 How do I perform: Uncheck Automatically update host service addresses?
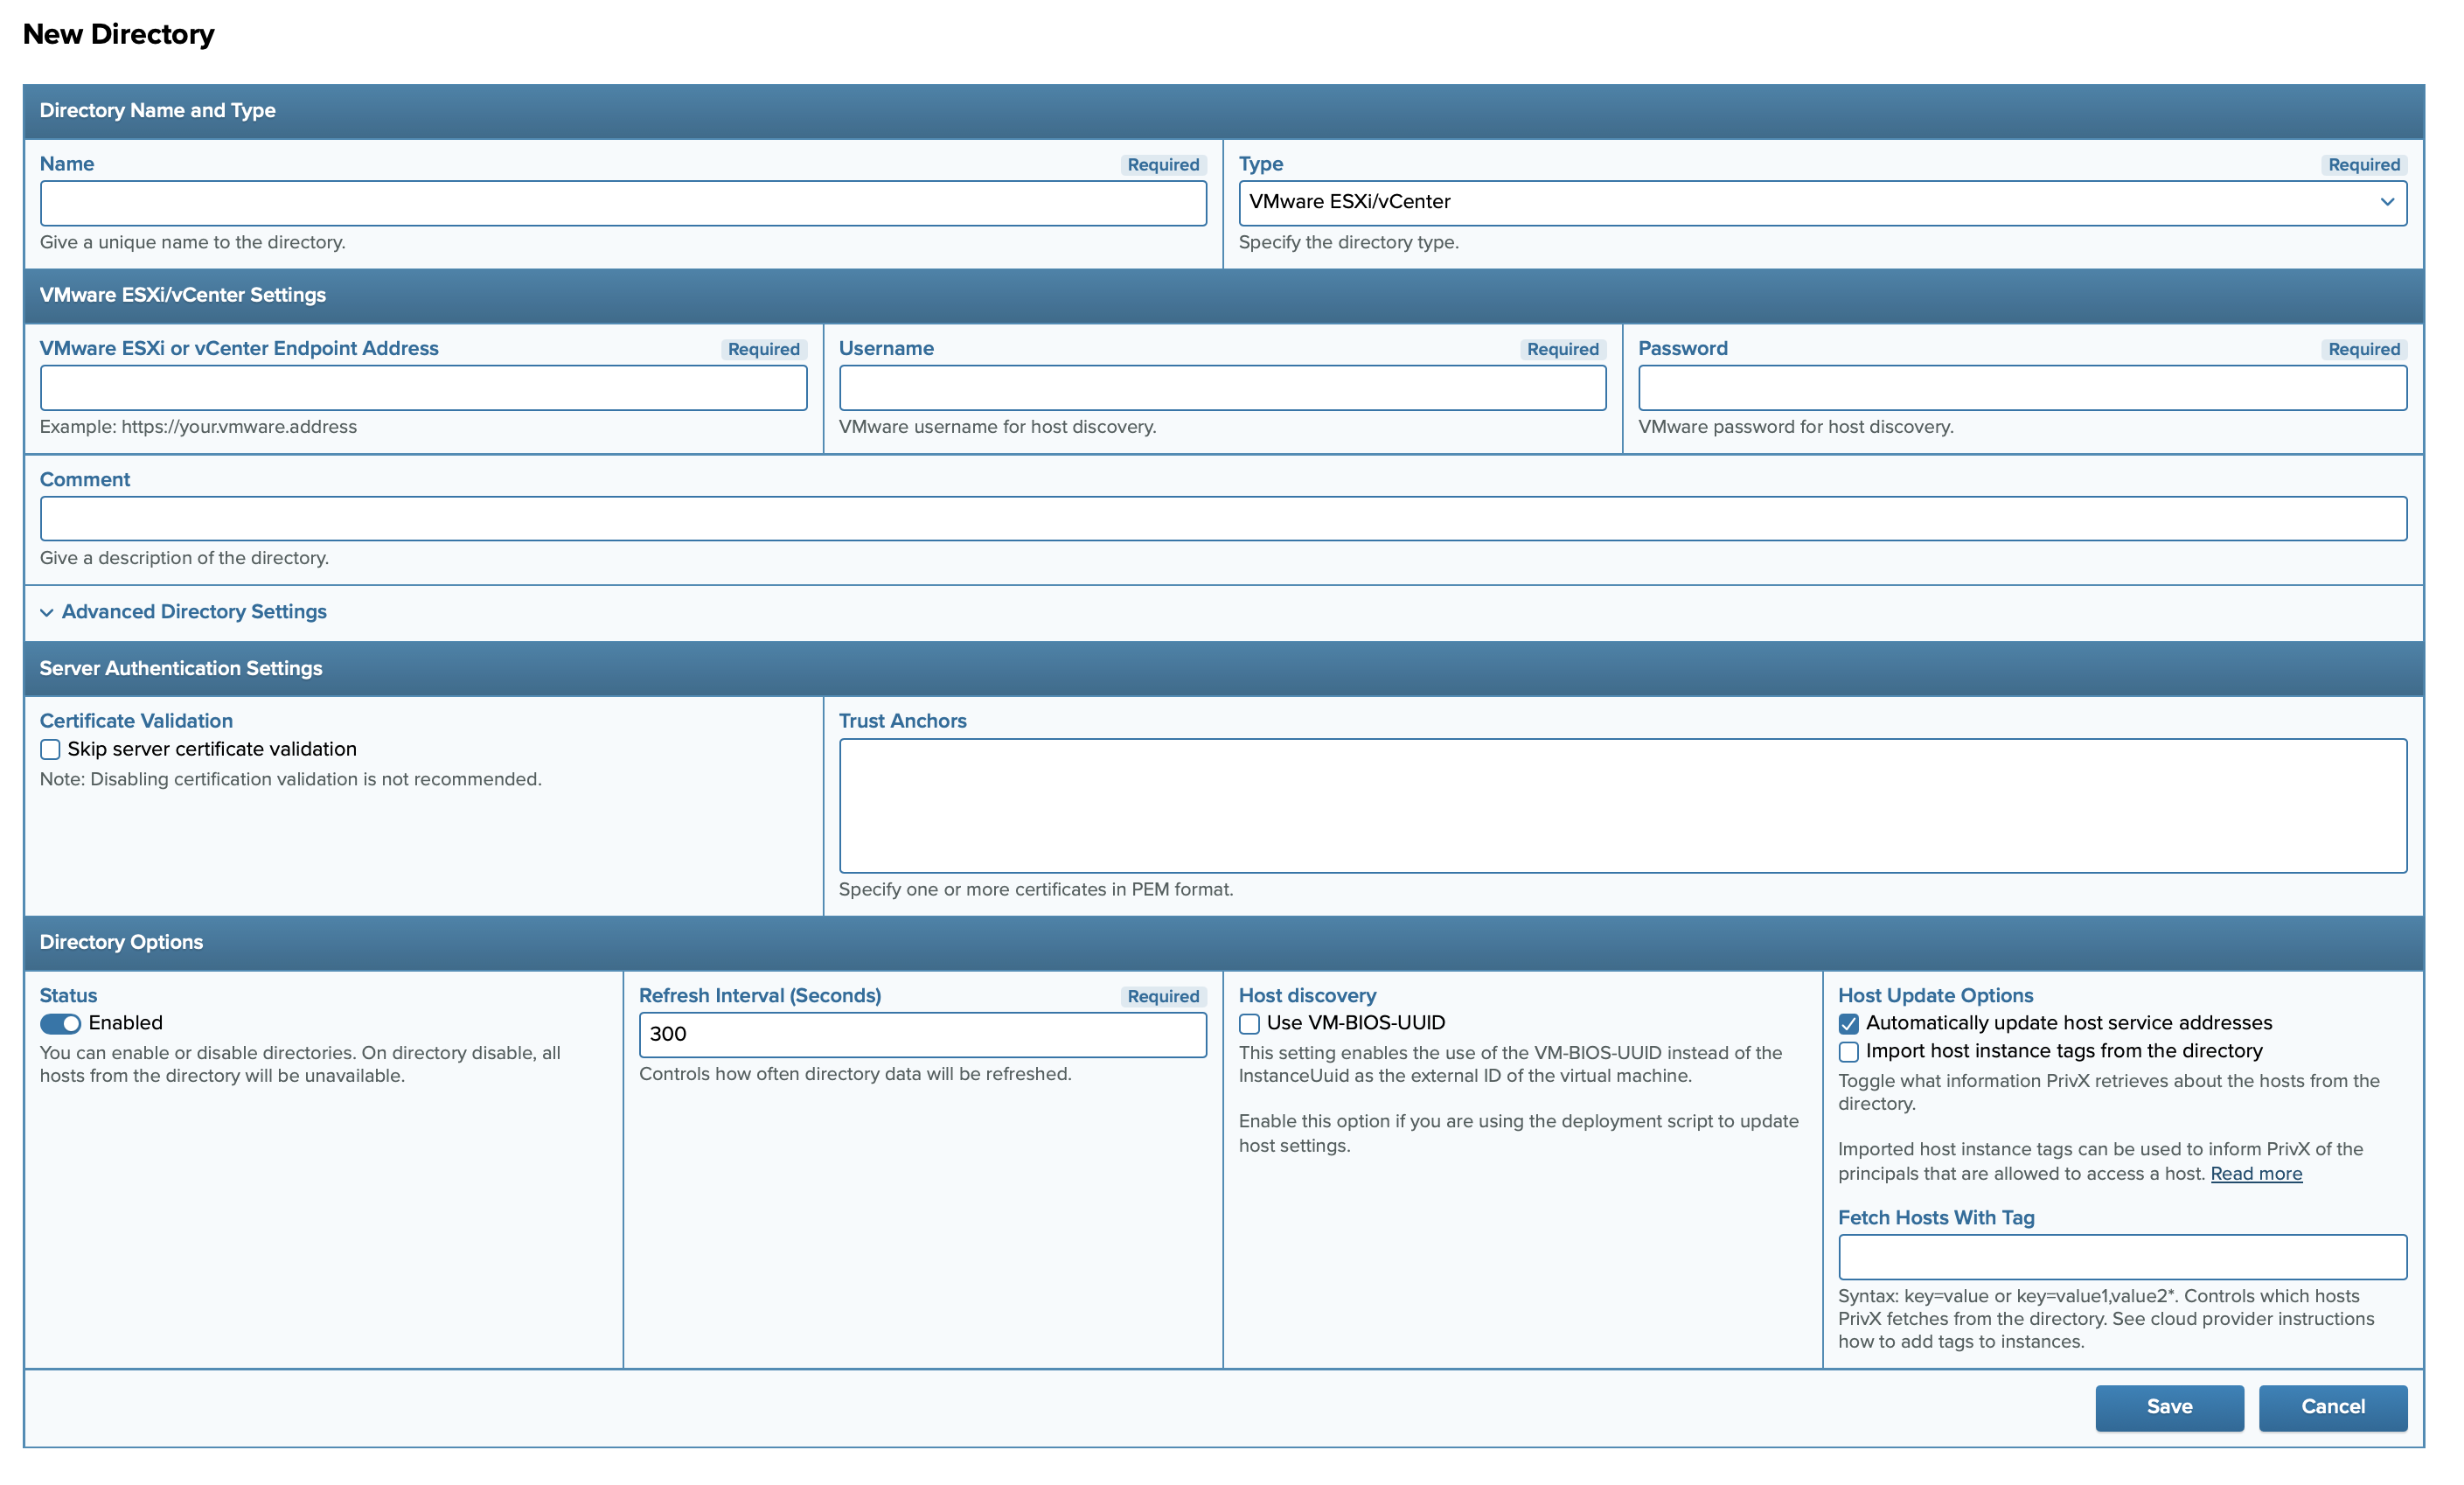(1848, 1024)
